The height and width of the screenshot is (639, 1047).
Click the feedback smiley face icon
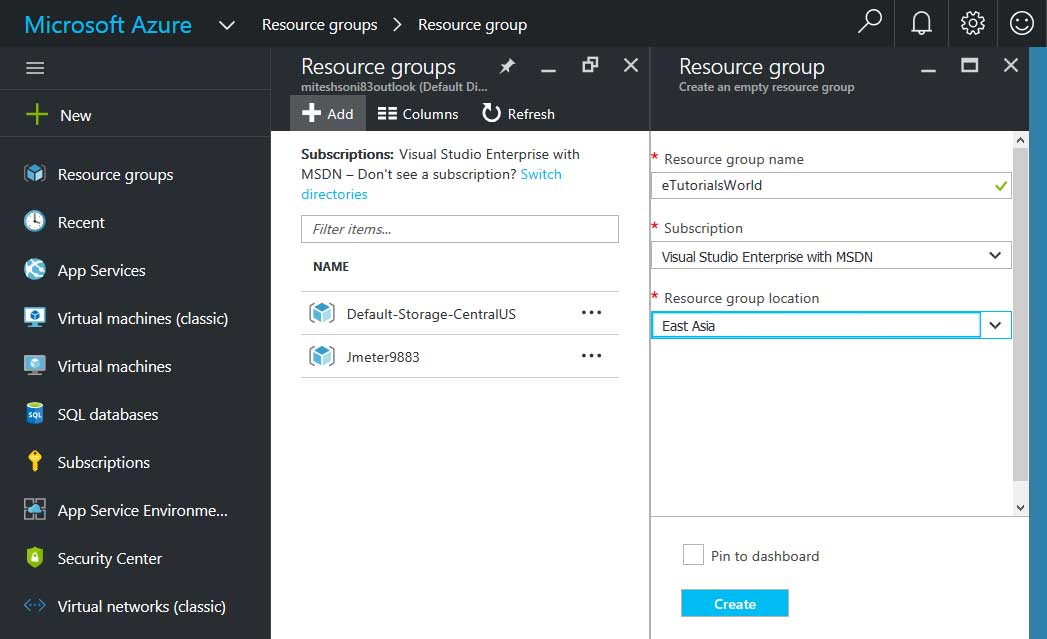click(1021, 23)
